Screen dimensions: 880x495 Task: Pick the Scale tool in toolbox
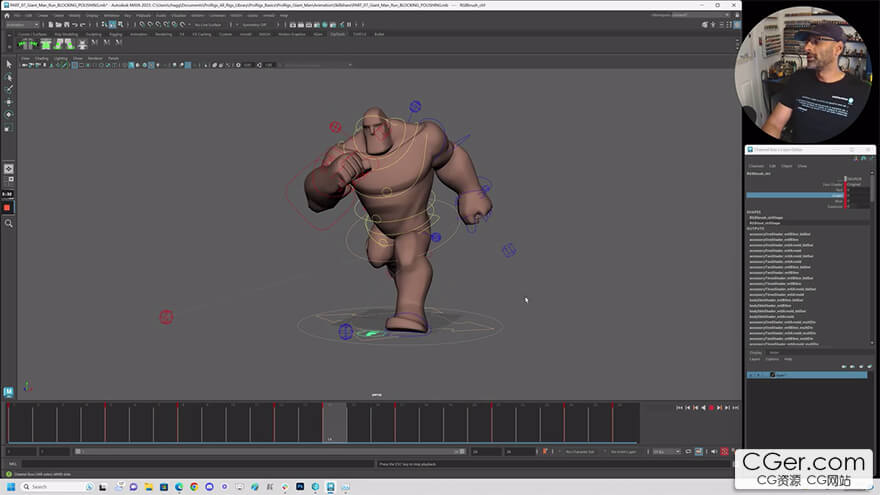click(8, 128)
